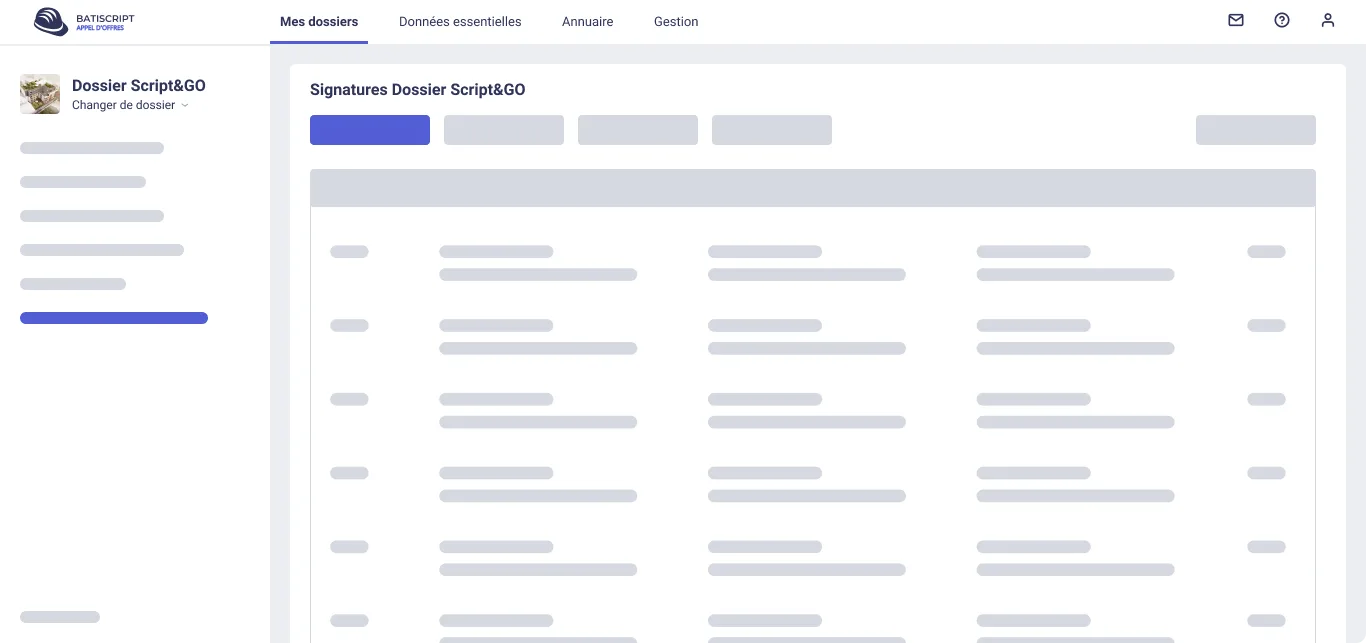The image size is (1366, 643).
Task: Open the Gestion tab
Action: [676, 22]
